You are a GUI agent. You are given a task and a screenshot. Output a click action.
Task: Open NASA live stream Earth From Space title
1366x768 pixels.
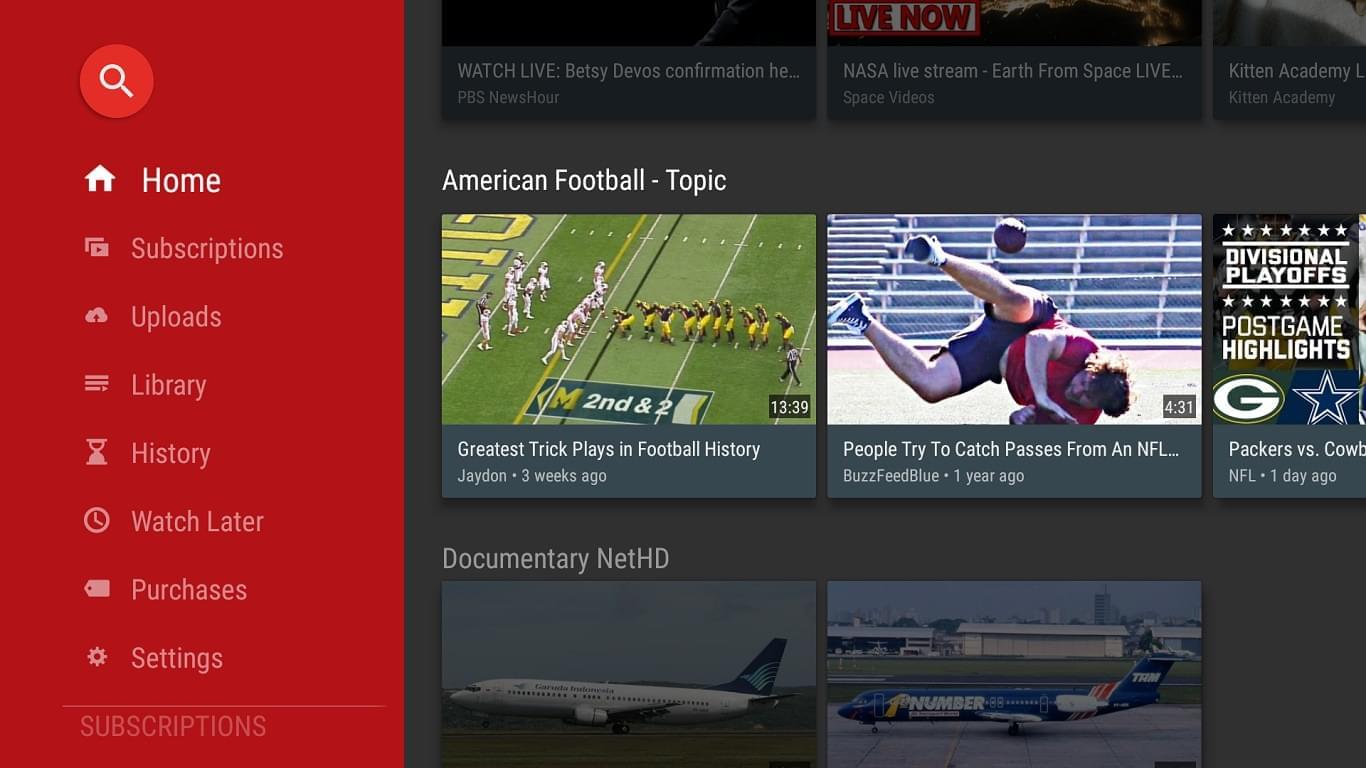pos(1013,71)
